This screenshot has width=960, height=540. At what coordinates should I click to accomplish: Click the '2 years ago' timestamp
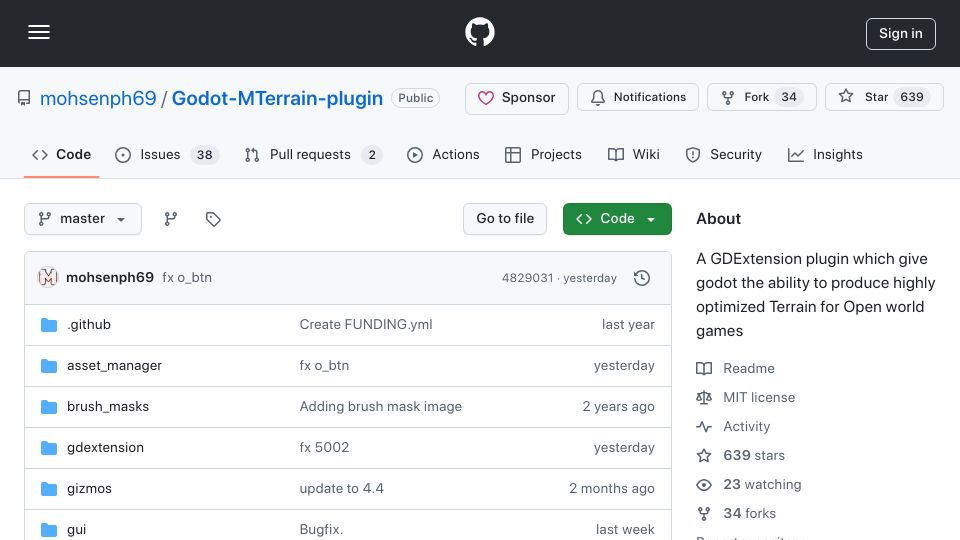click(618, 407)
